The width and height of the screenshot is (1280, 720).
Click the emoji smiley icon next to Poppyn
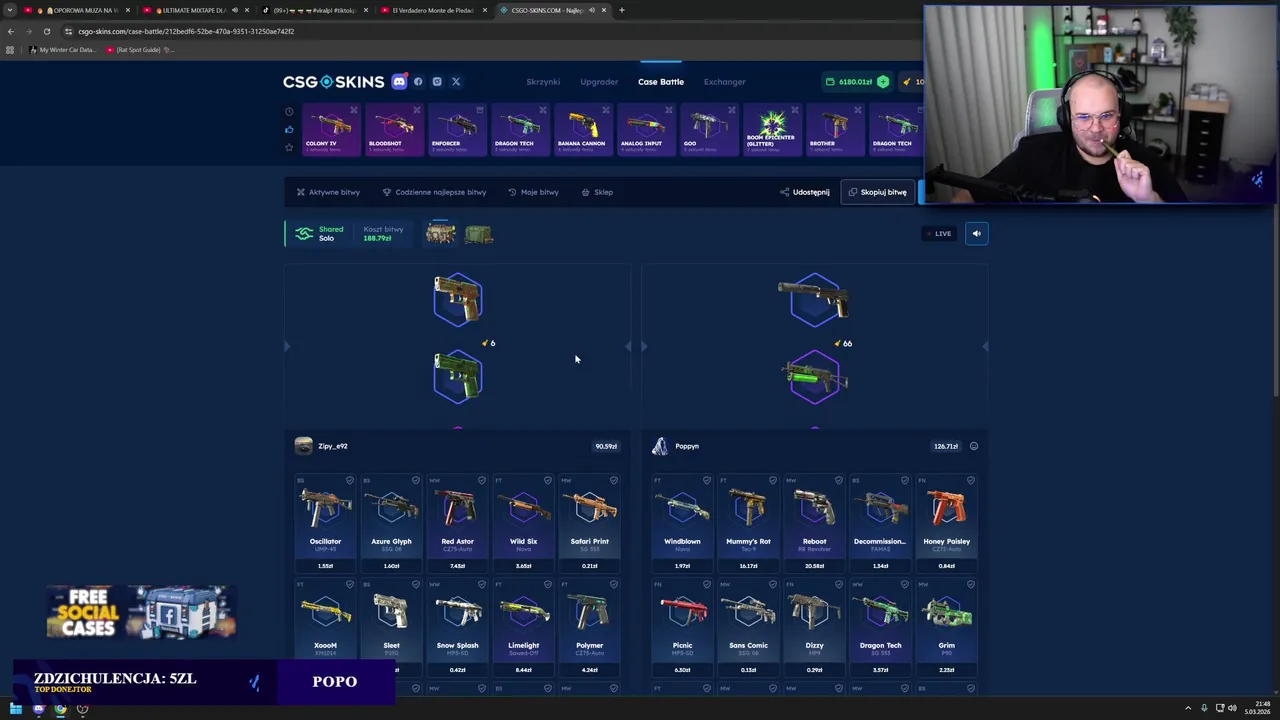974,446
